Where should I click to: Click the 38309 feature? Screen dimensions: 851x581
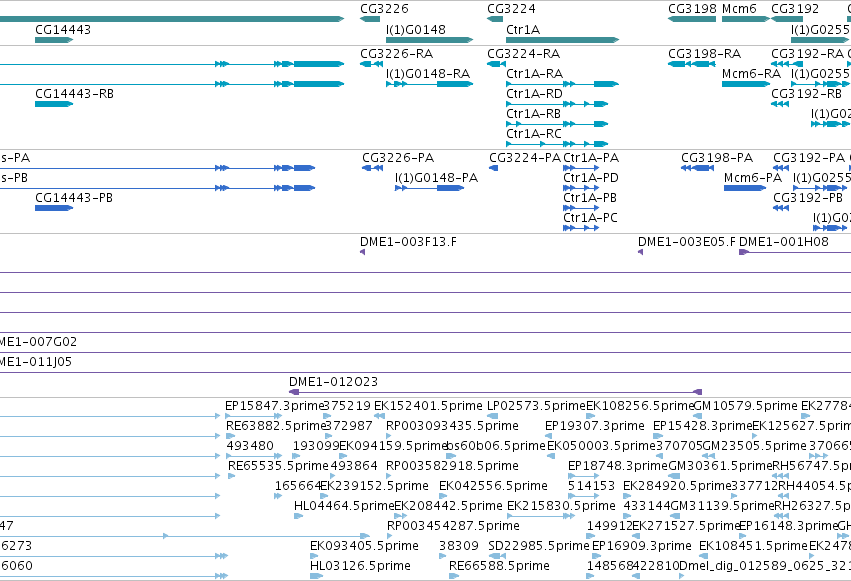(442, 556)
